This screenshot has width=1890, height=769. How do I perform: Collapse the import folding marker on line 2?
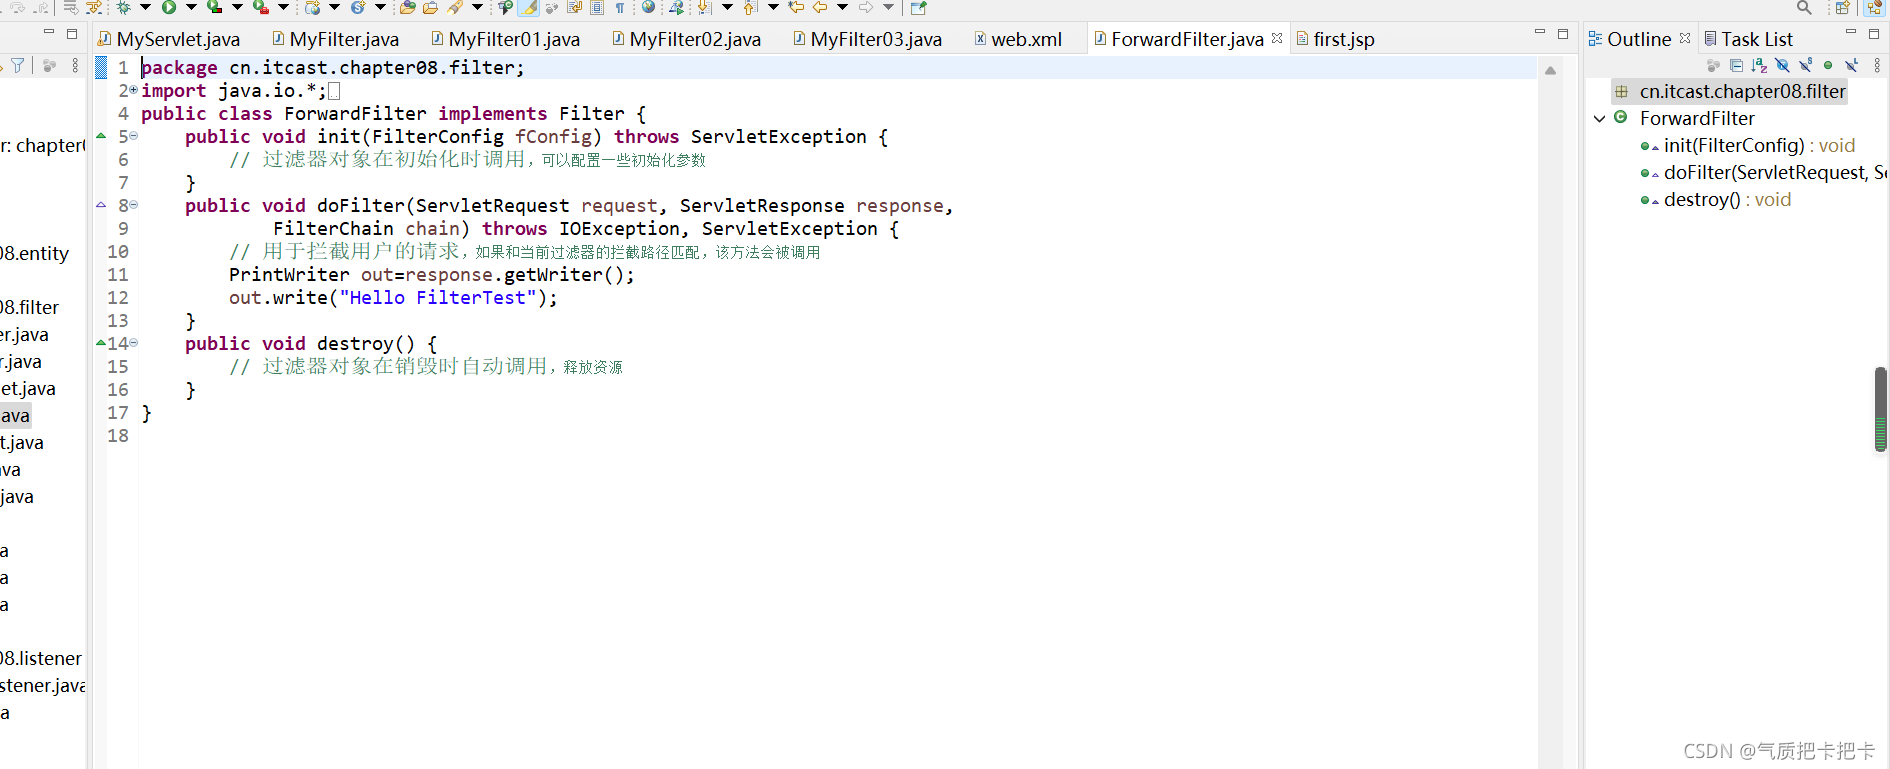133,90
